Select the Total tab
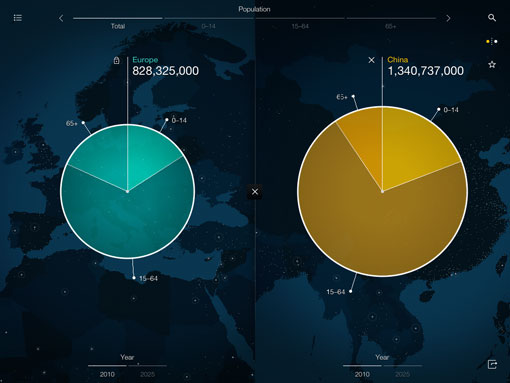 coord(118,26)
